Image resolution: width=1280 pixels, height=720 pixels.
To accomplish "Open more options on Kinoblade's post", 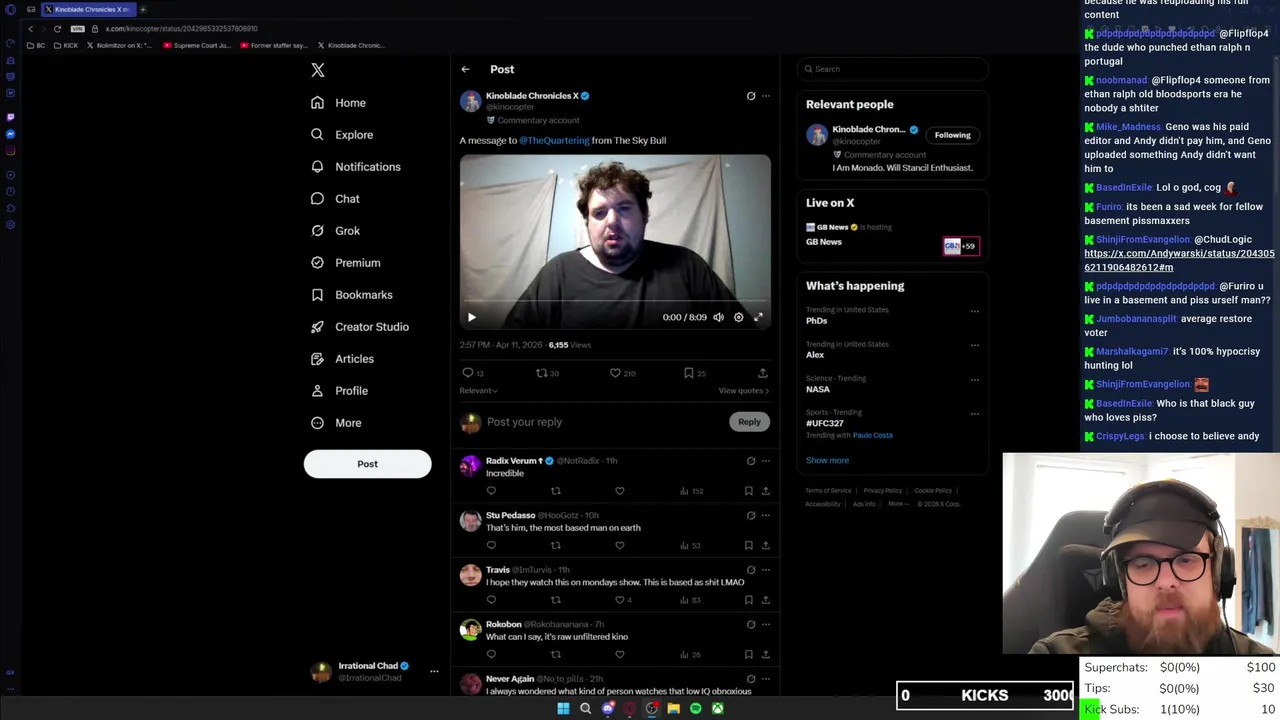I will click(766, 96).
